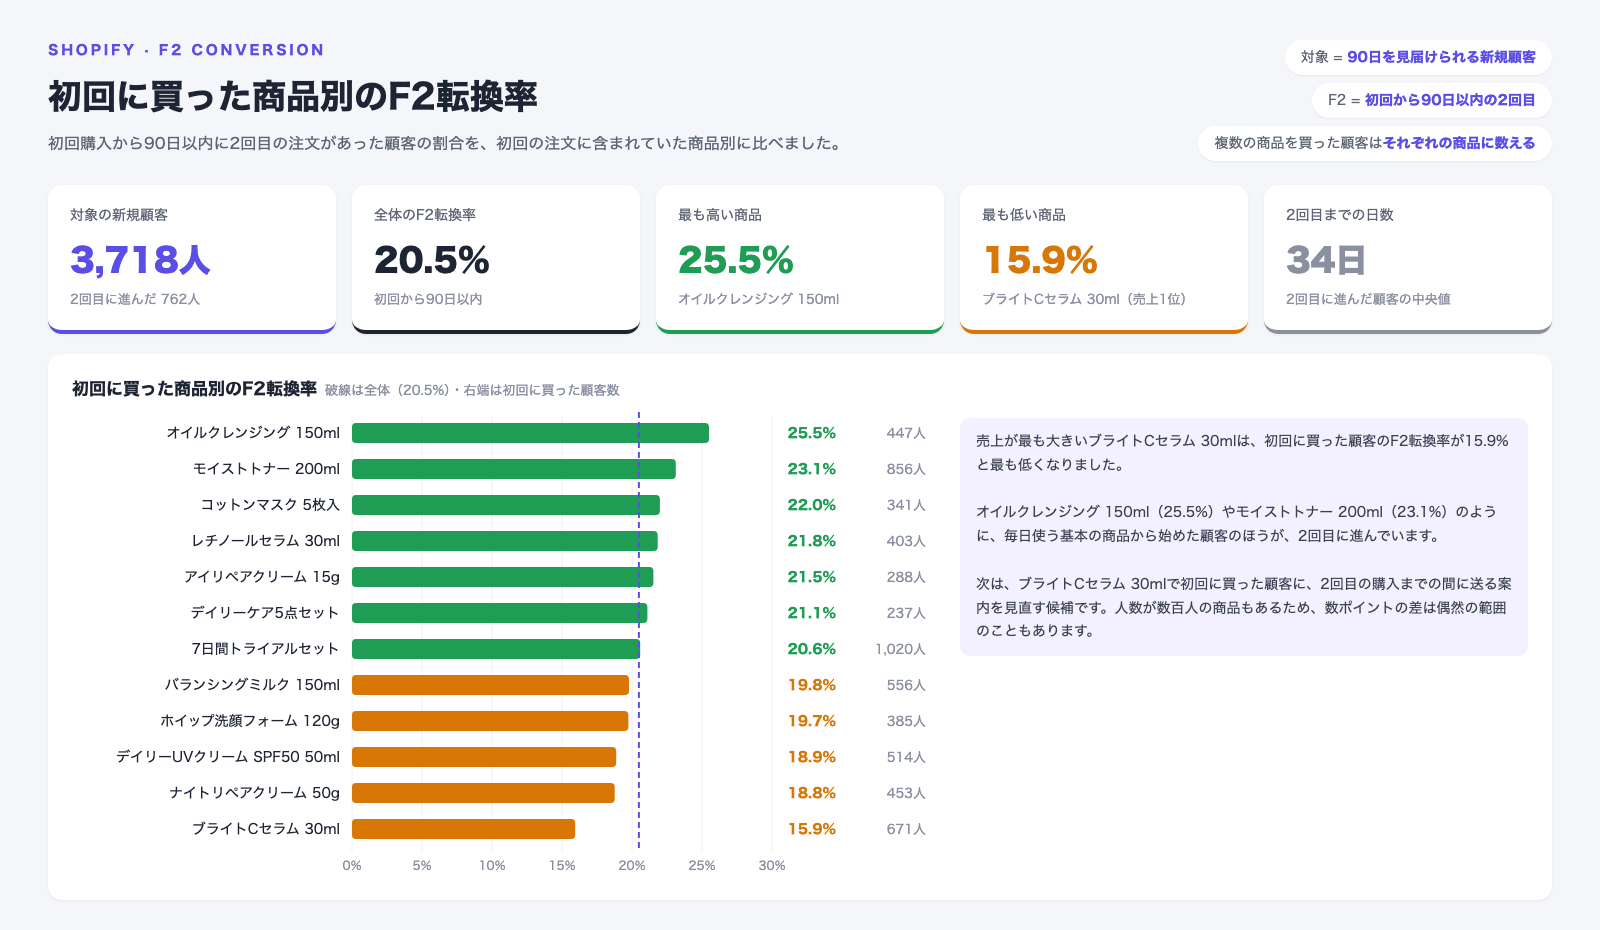Image resolution: width=1600 pixels, height=930 pixels.
Task: Click the モイストトナー 200ml green bar
Action: [x=514, y=469]
